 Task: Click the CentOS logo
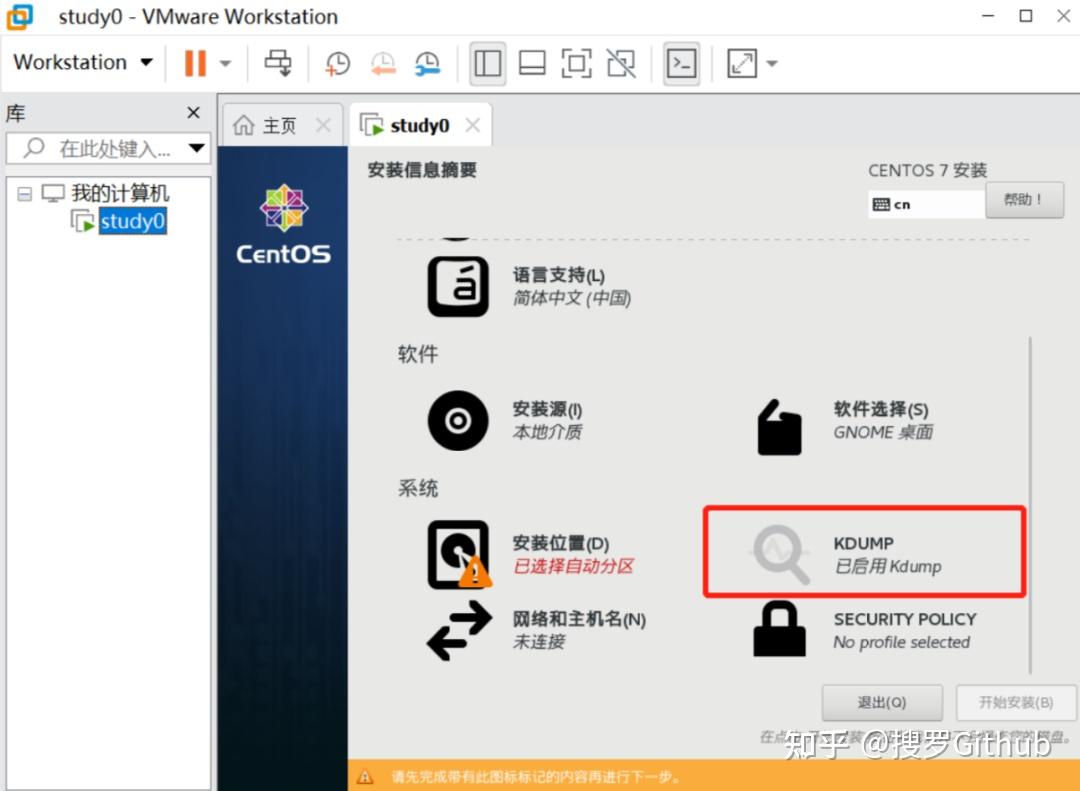point(283,225)
